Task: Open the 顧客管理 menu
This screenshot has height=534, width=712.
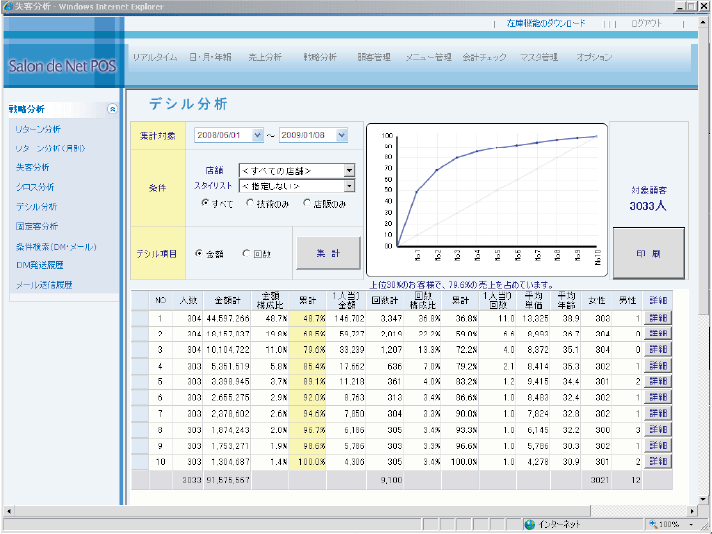Action: tap(374, 58)
